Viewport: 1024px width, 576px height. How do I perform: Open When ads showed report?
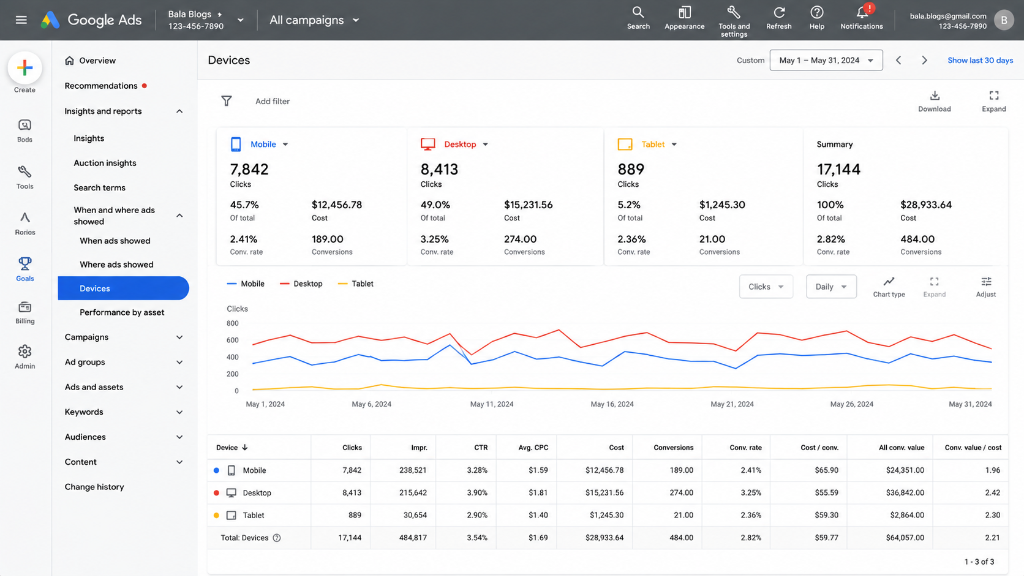115,241
